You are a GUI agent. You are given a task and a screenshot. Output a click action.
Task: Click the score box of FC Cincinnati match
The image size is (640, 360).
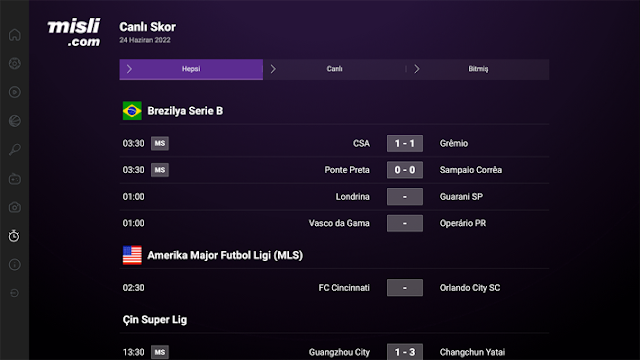(x=405, y=288)
